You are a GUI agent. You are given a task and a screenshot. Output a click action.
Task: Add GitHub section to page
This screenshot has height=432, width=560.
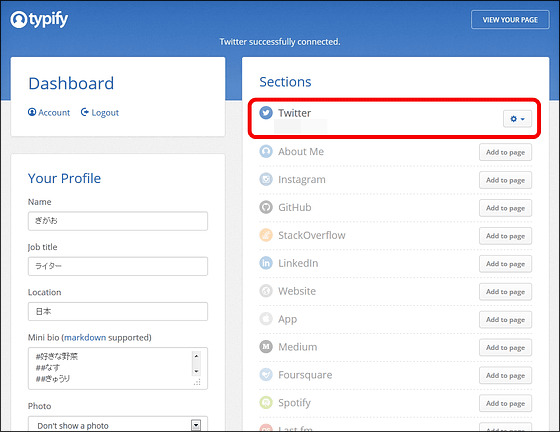[x=505, y=208]
